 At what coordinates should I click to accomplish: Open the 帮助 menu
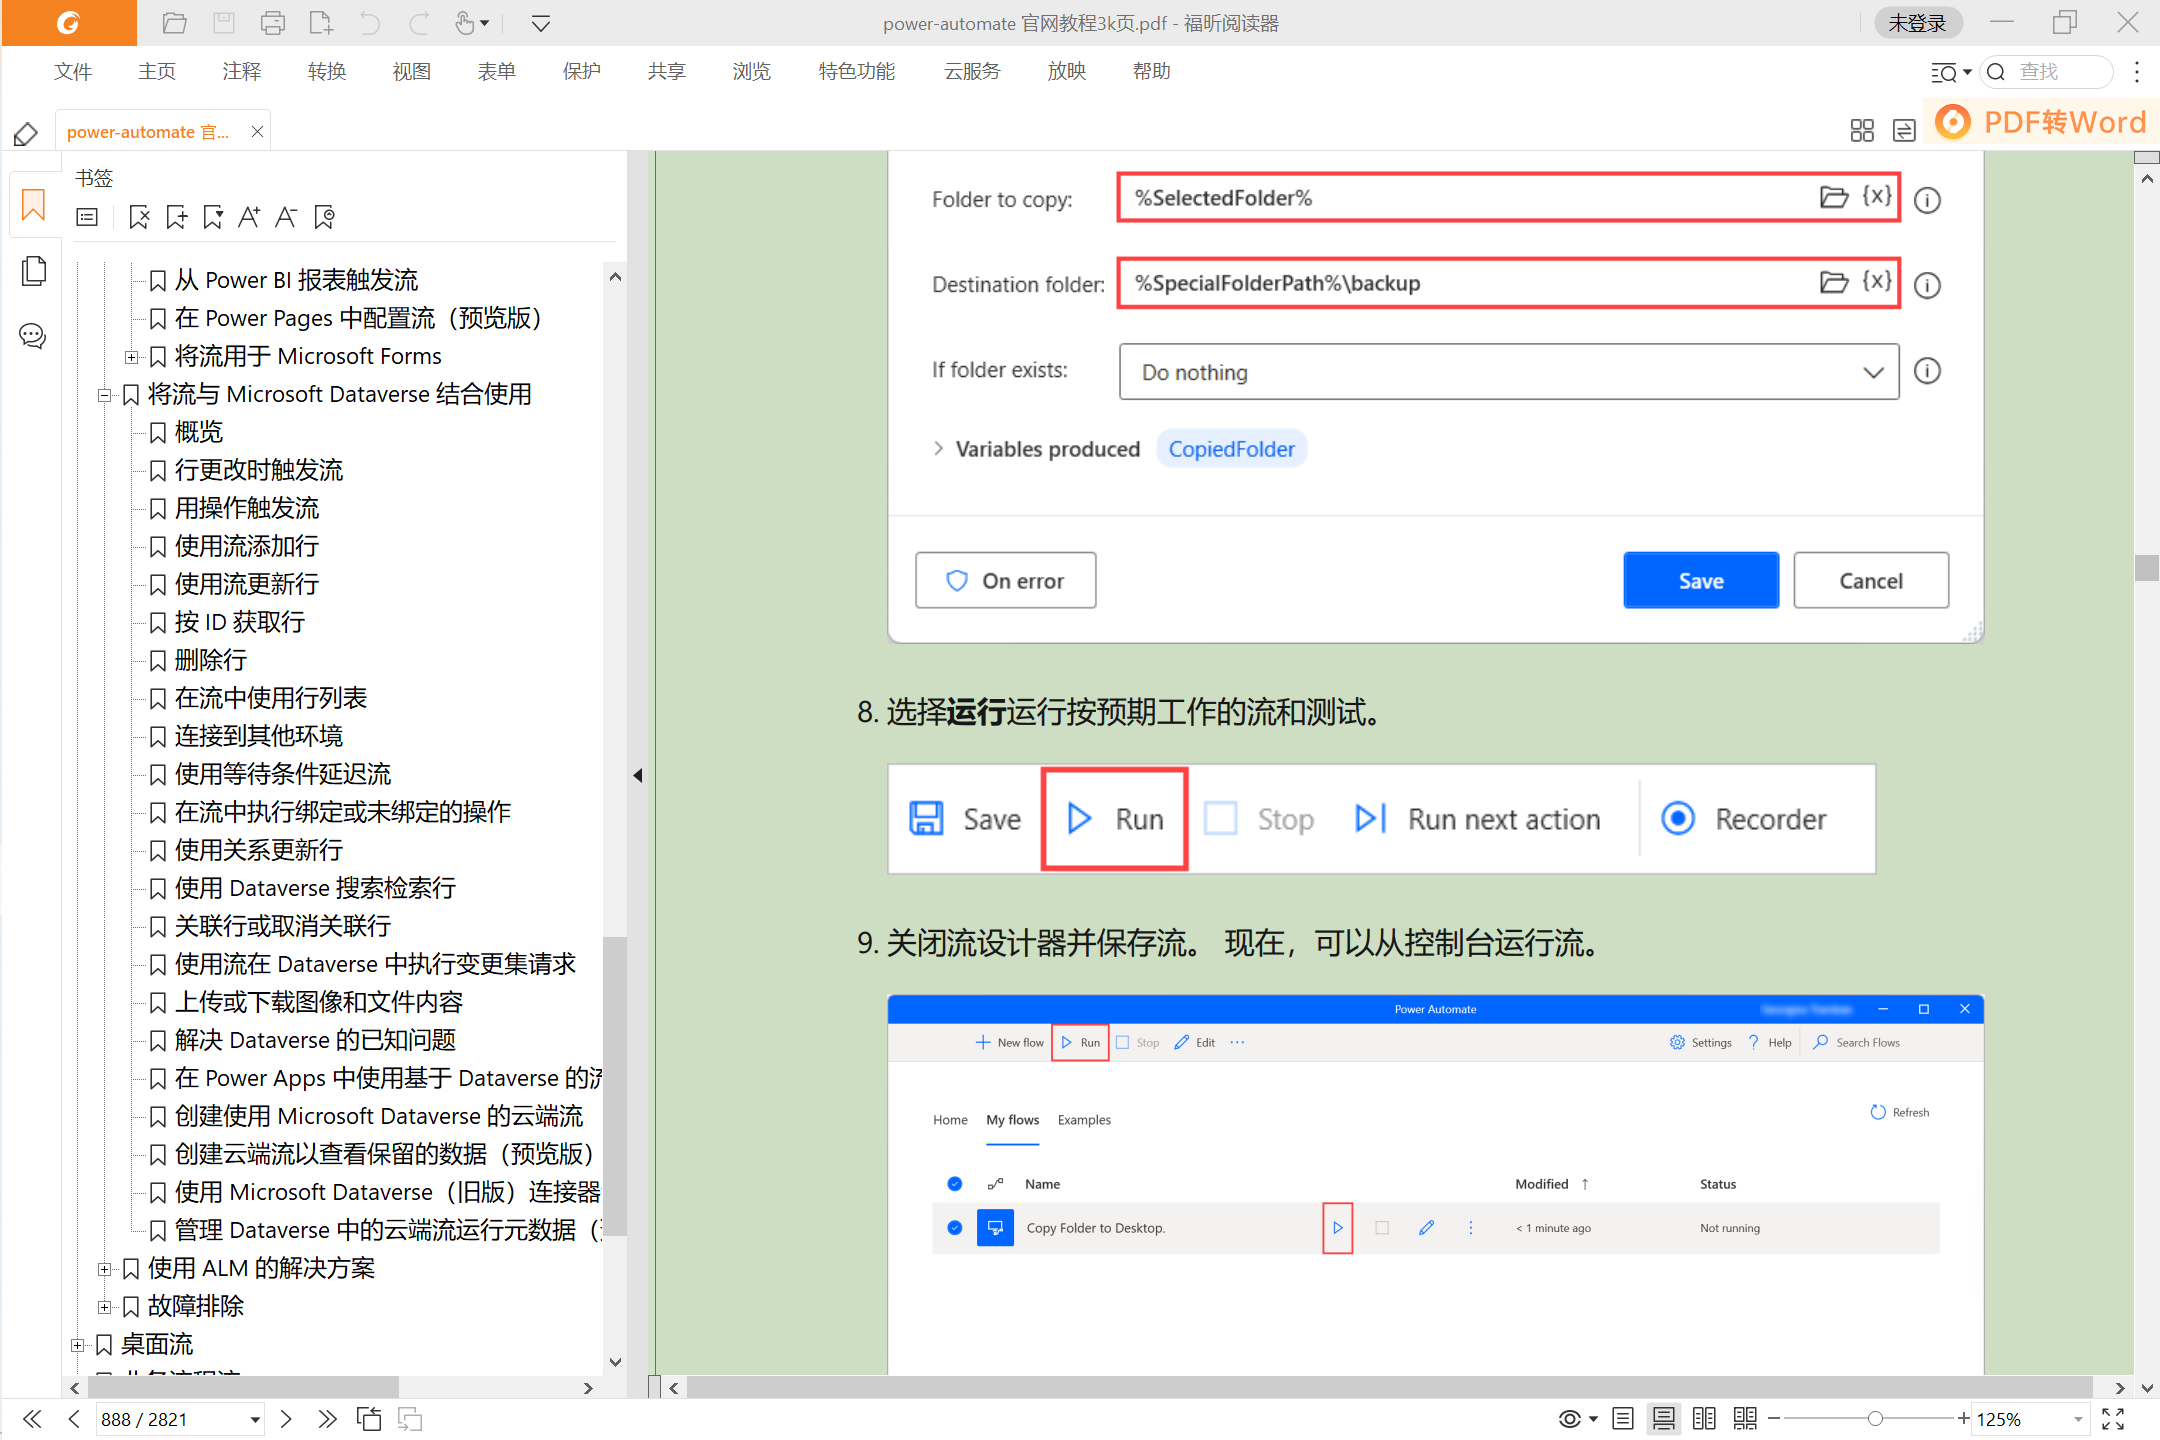click(1151, 72)
